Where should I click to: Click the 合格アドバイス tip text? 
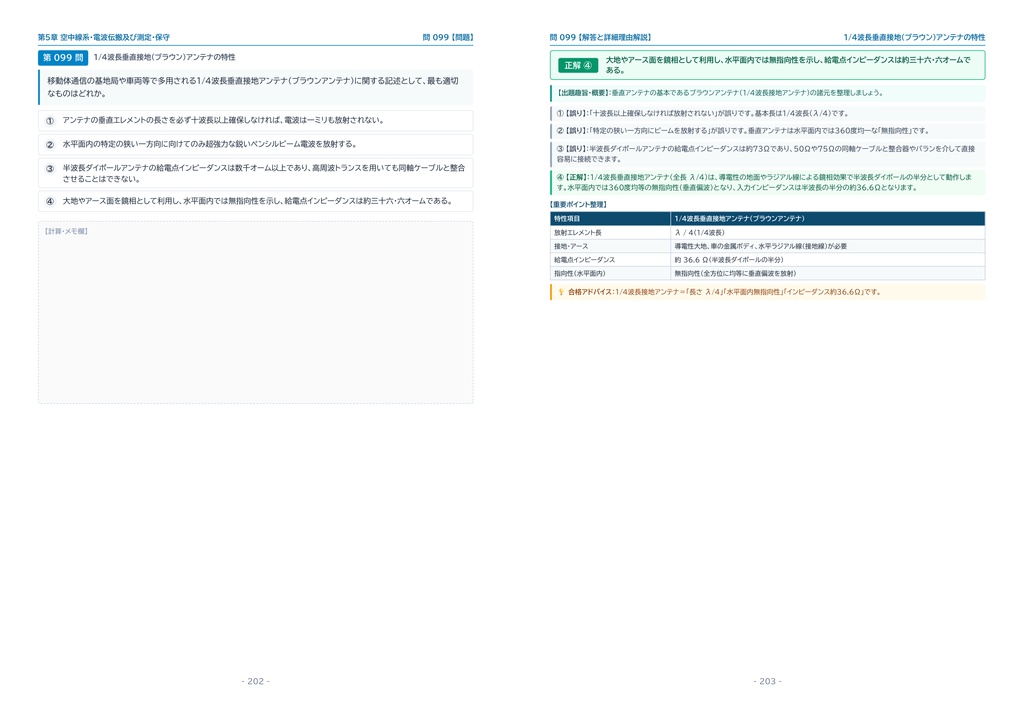(724, 292)
